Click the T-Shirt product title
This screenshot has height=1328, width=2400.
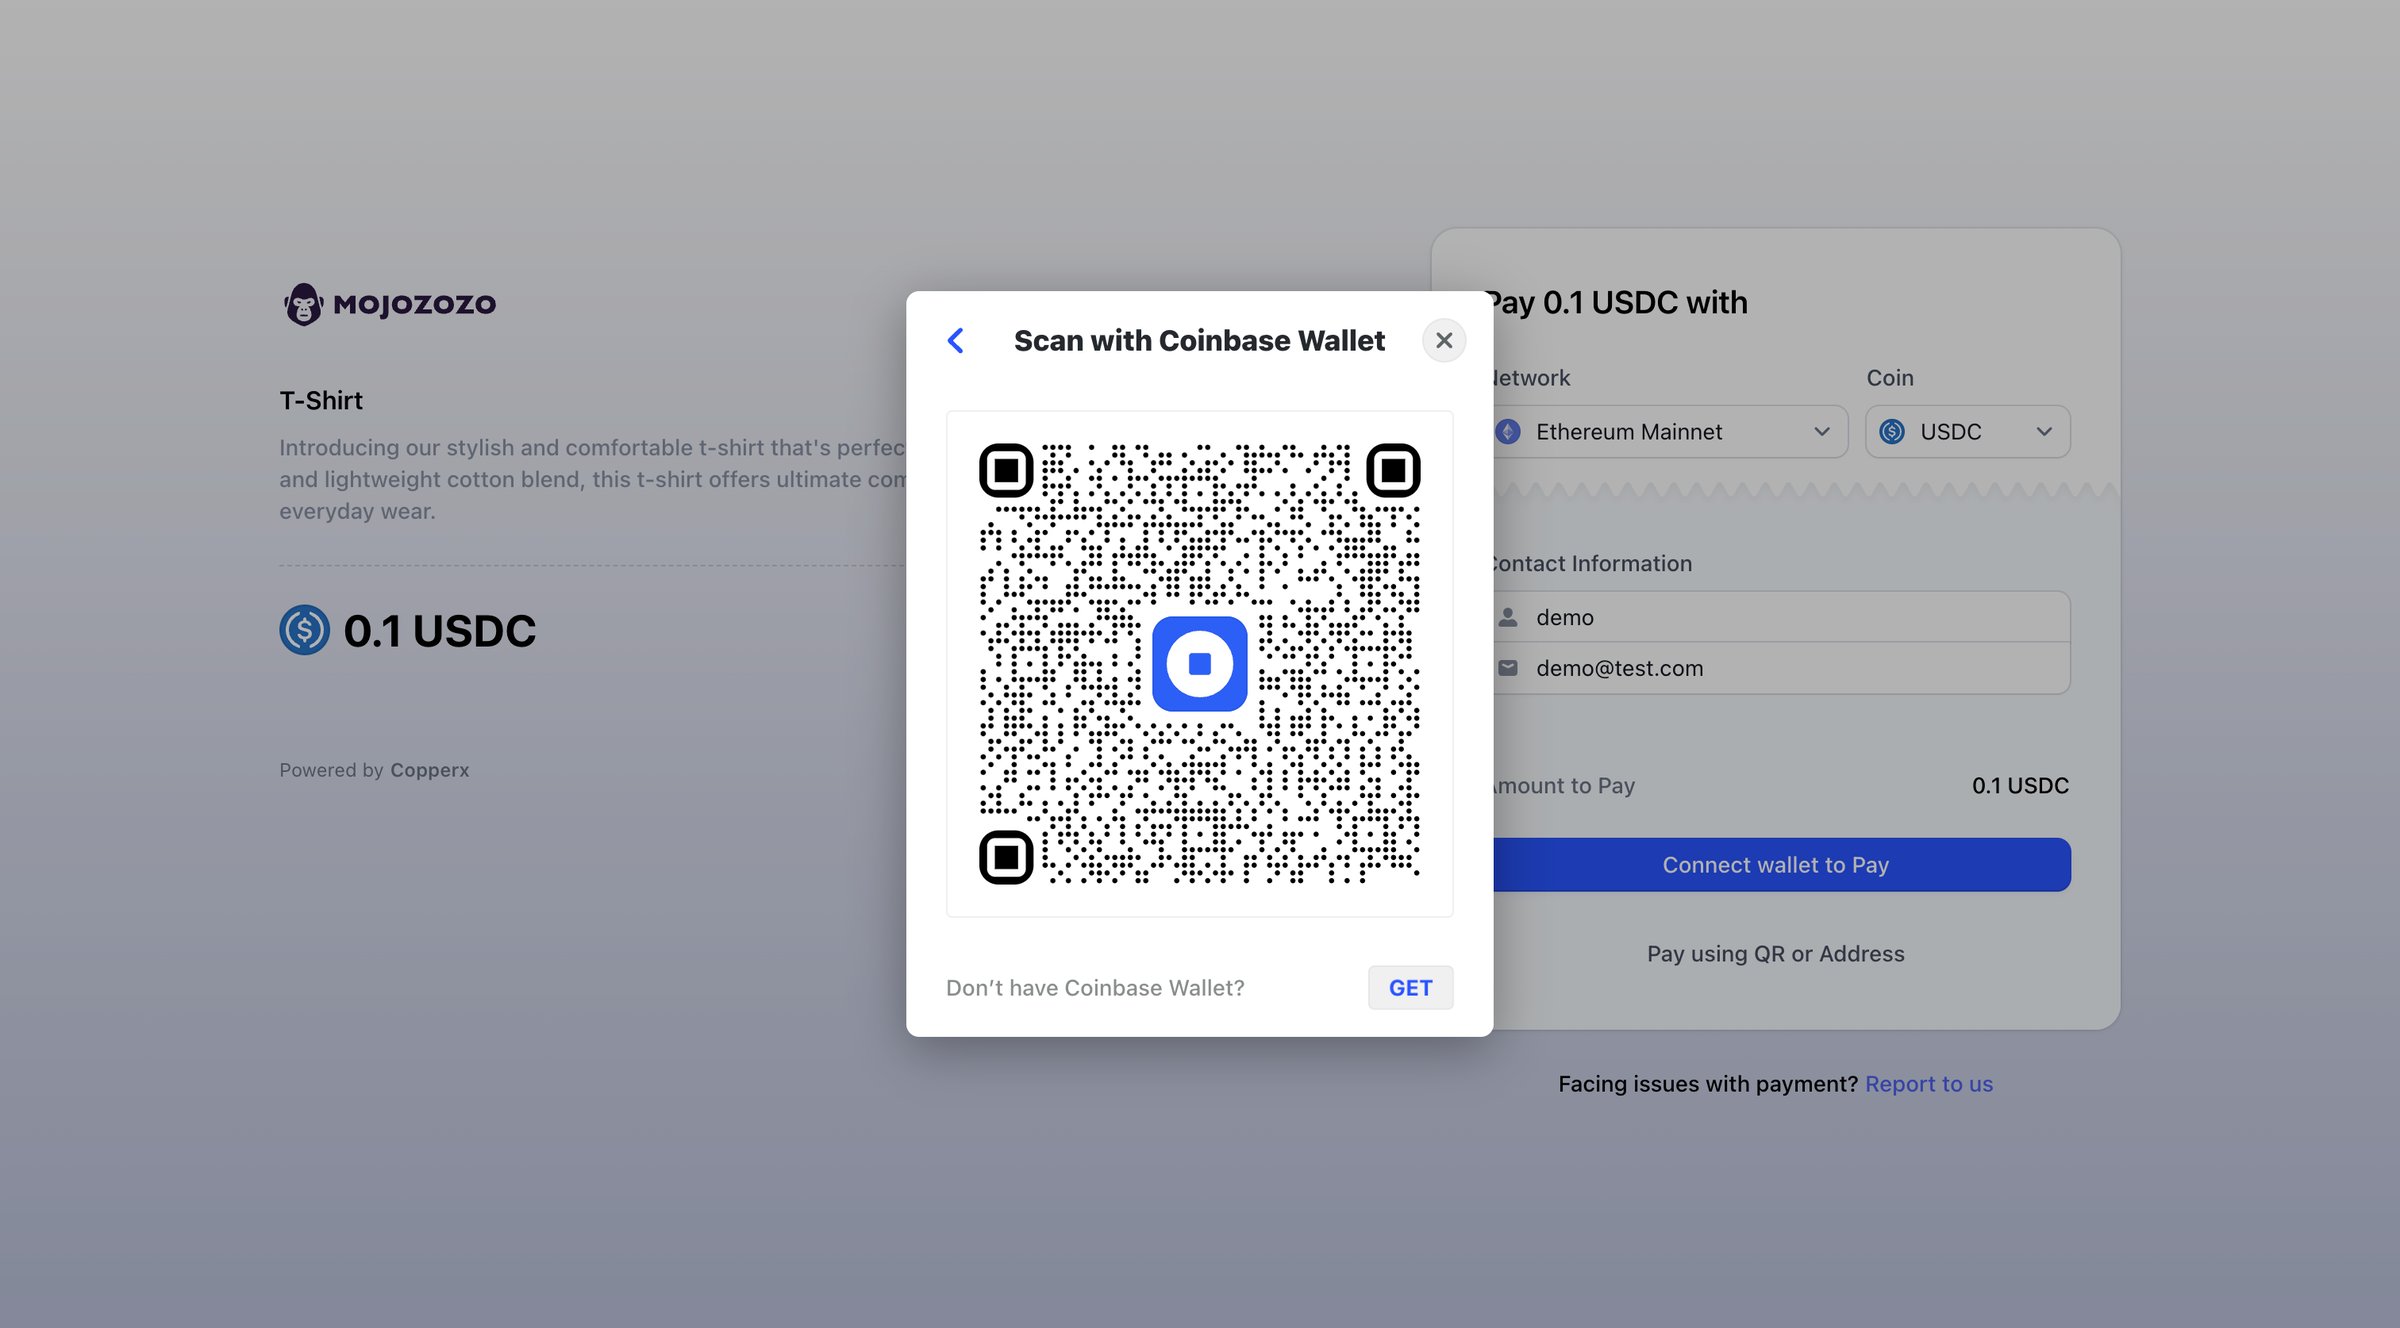[321, 401]
